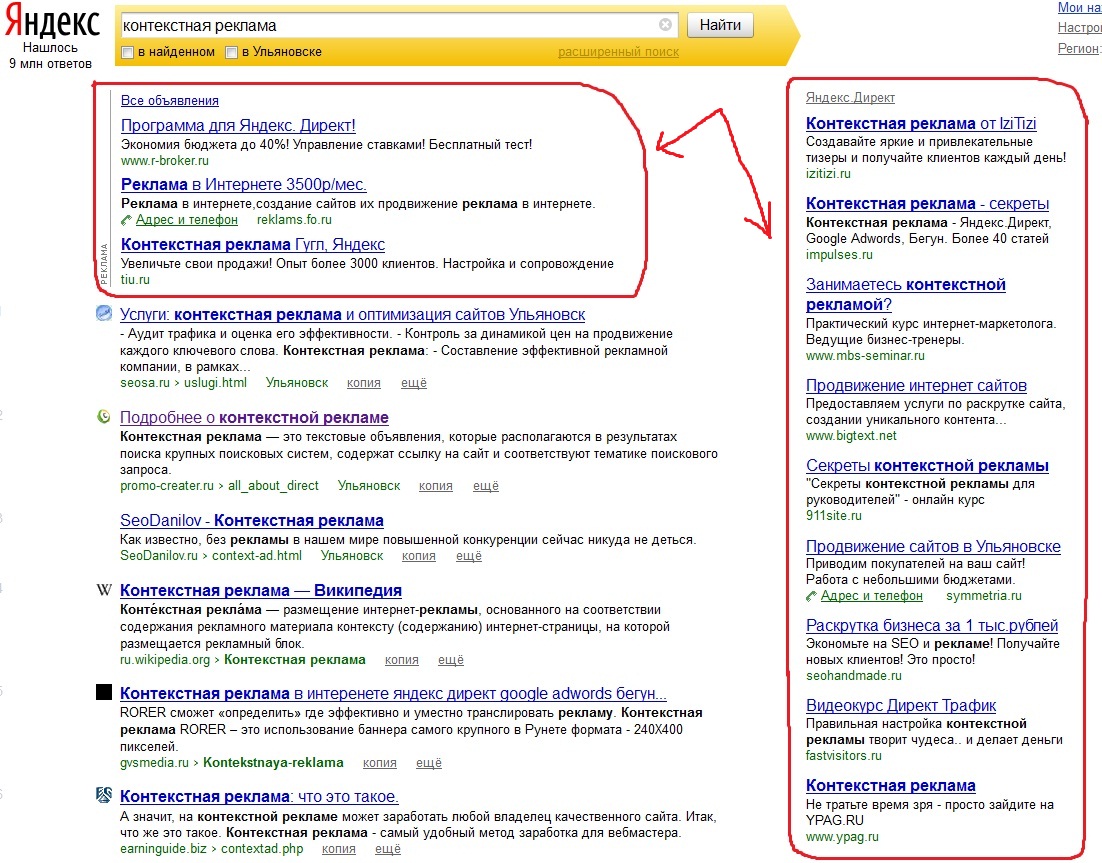Screen dimensions: 1102x863
Task: Click 'ещё' for promo-creater.ru result
Action: pyautogui.click(x=486, y=486)
